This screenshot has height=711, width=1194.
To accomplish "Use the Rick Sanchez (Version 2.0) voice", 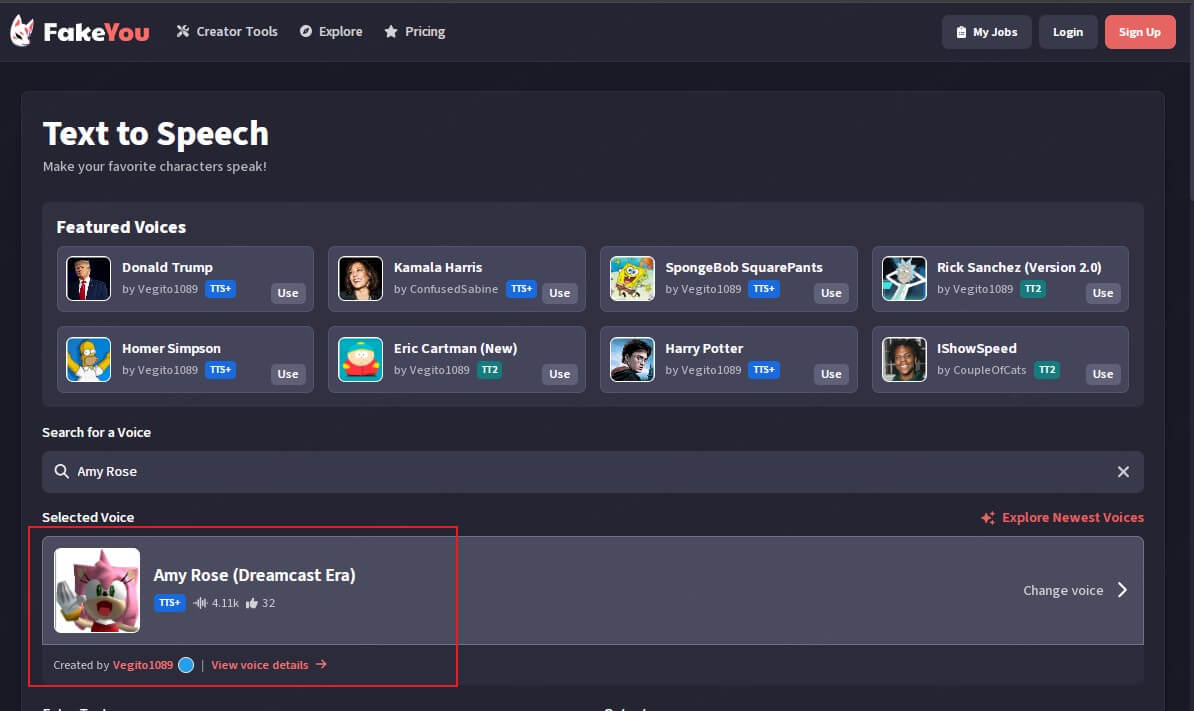I will point(1103,293).
